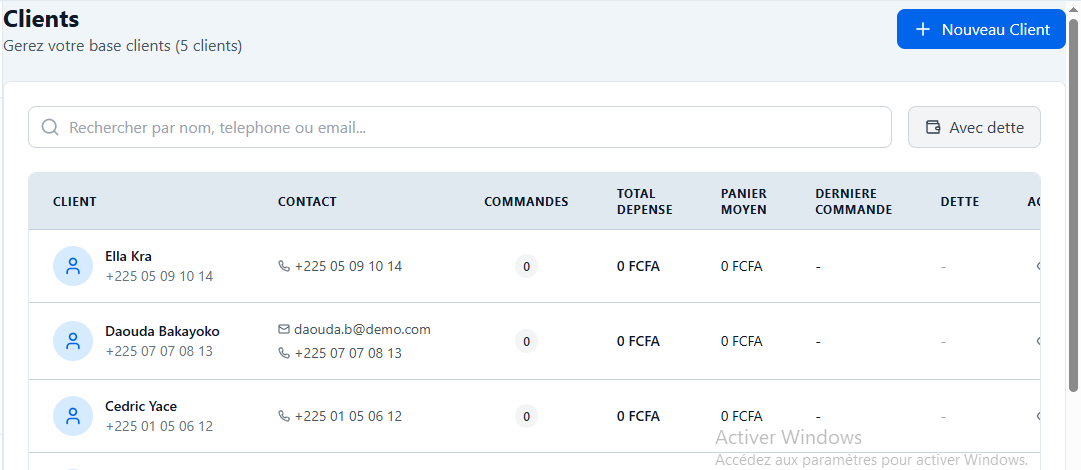Select the client name Cedric Yace

[x=141, y=407]
